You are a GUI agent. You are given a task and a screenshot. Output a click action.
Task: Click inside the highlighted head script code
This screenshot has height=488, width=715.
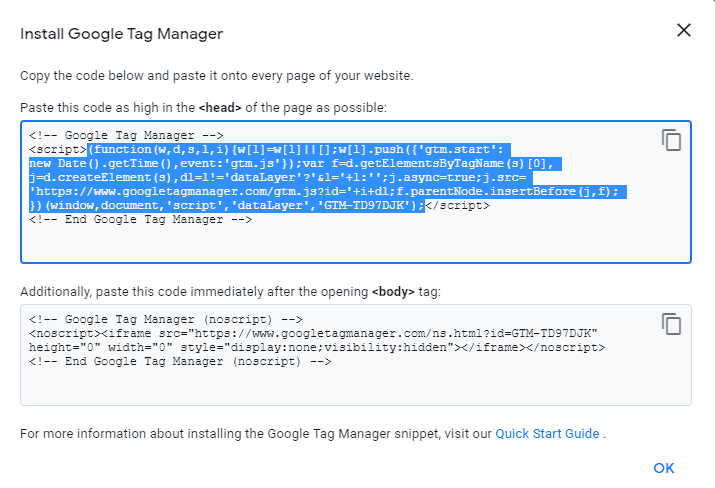pos(327,177)
